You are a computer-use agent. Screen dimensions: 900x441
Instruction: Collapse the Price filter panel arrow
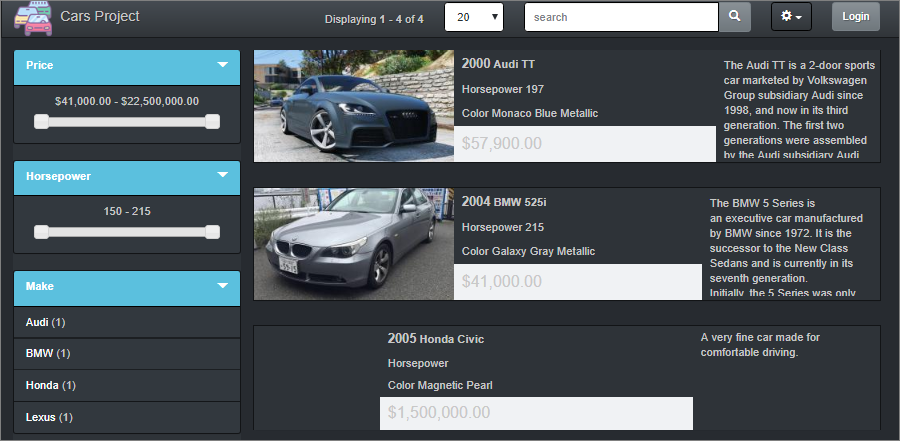tap(222, 65)
